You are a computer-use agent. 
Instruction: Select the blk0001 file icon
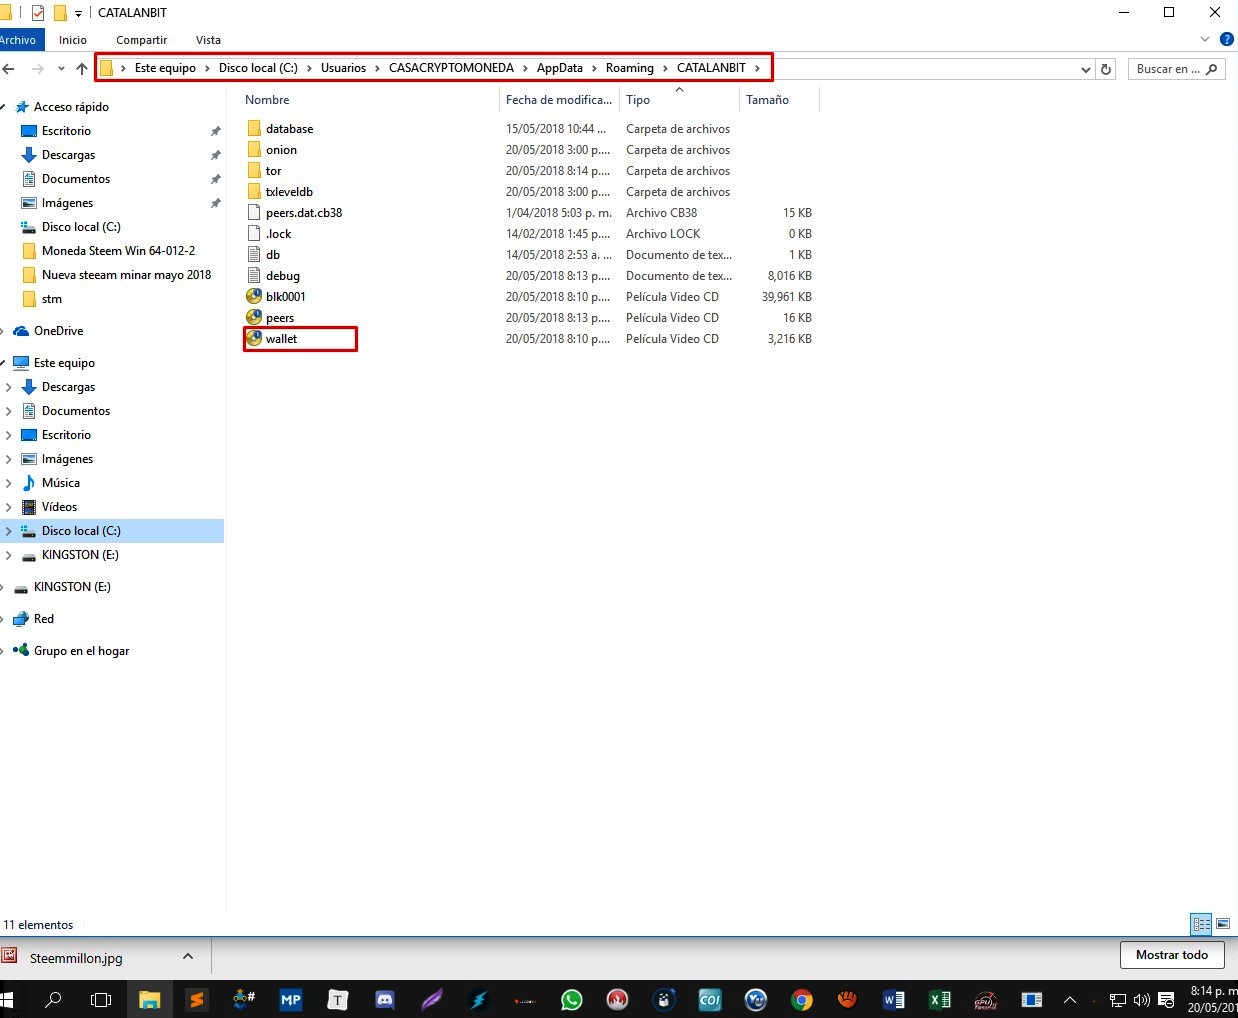tap(254, 297)
